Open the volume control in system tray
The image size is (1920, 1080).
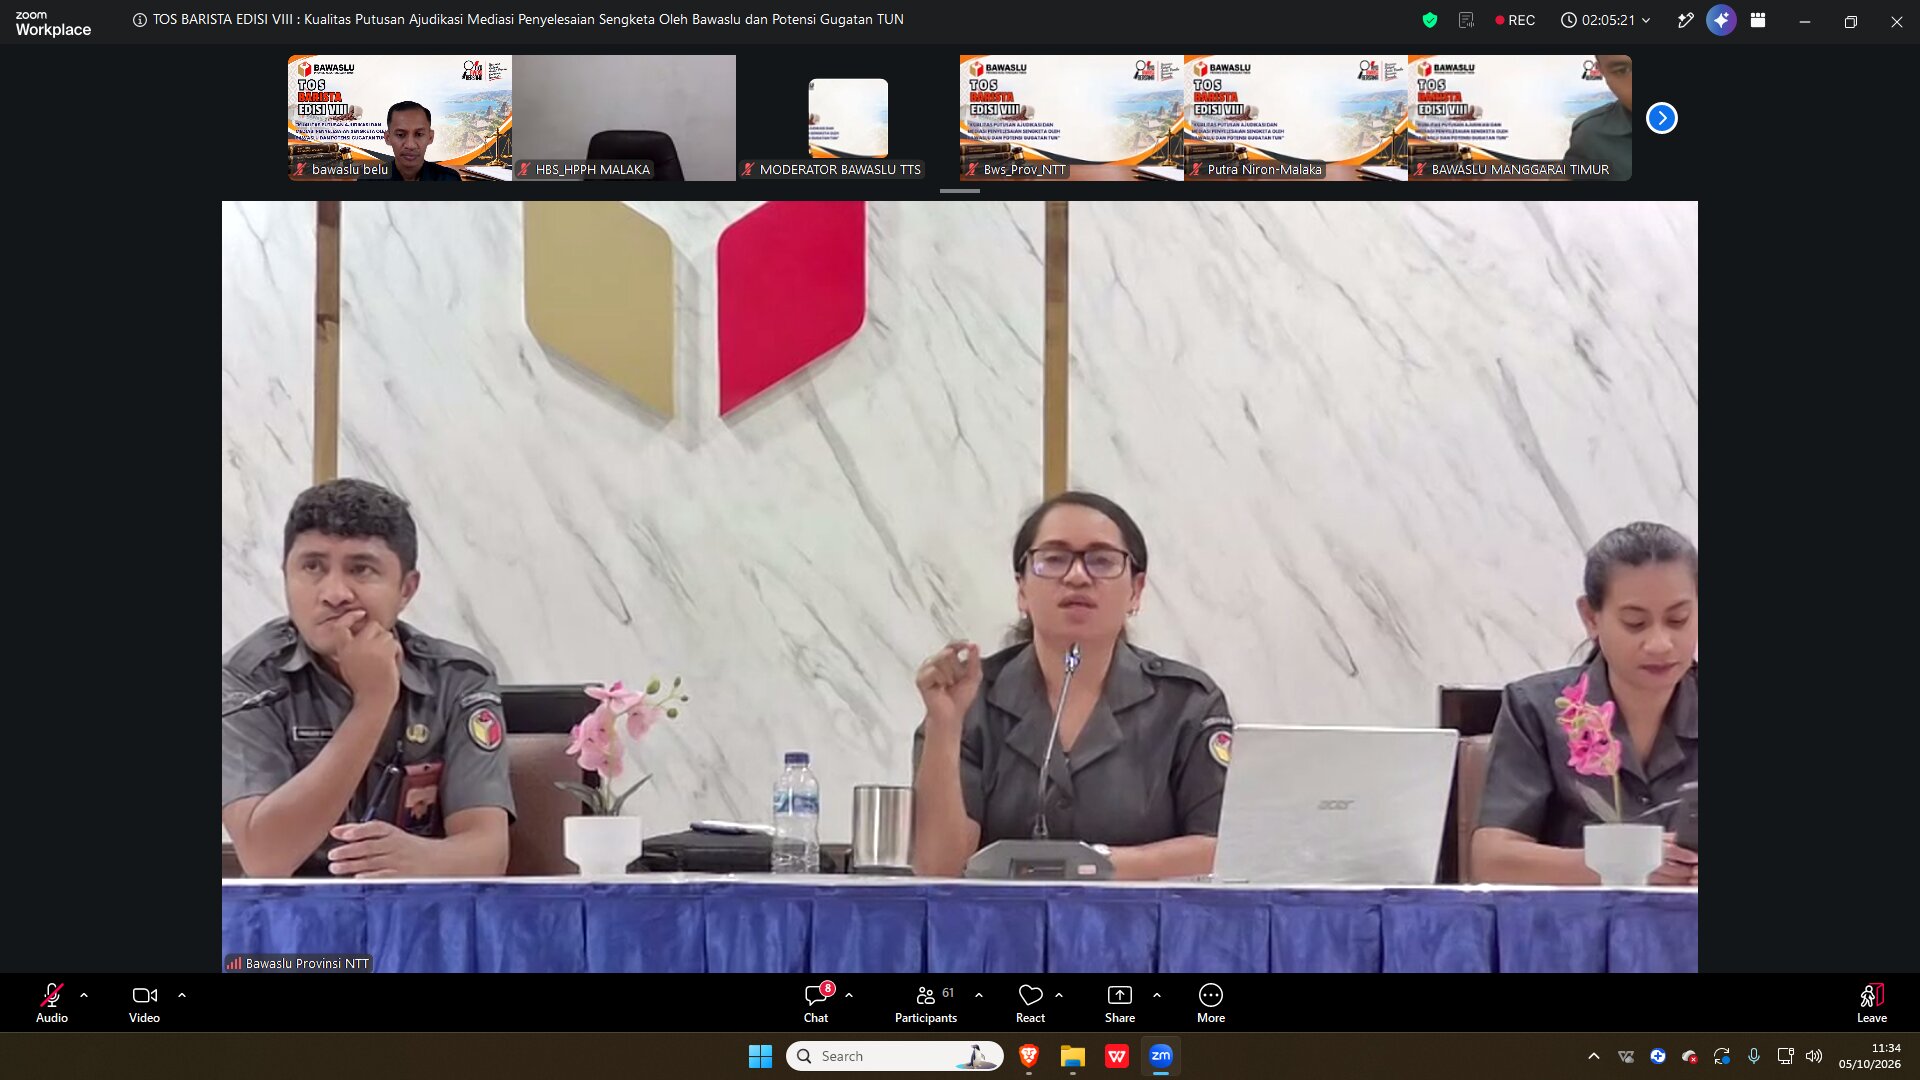(x=1814, y=1056)
